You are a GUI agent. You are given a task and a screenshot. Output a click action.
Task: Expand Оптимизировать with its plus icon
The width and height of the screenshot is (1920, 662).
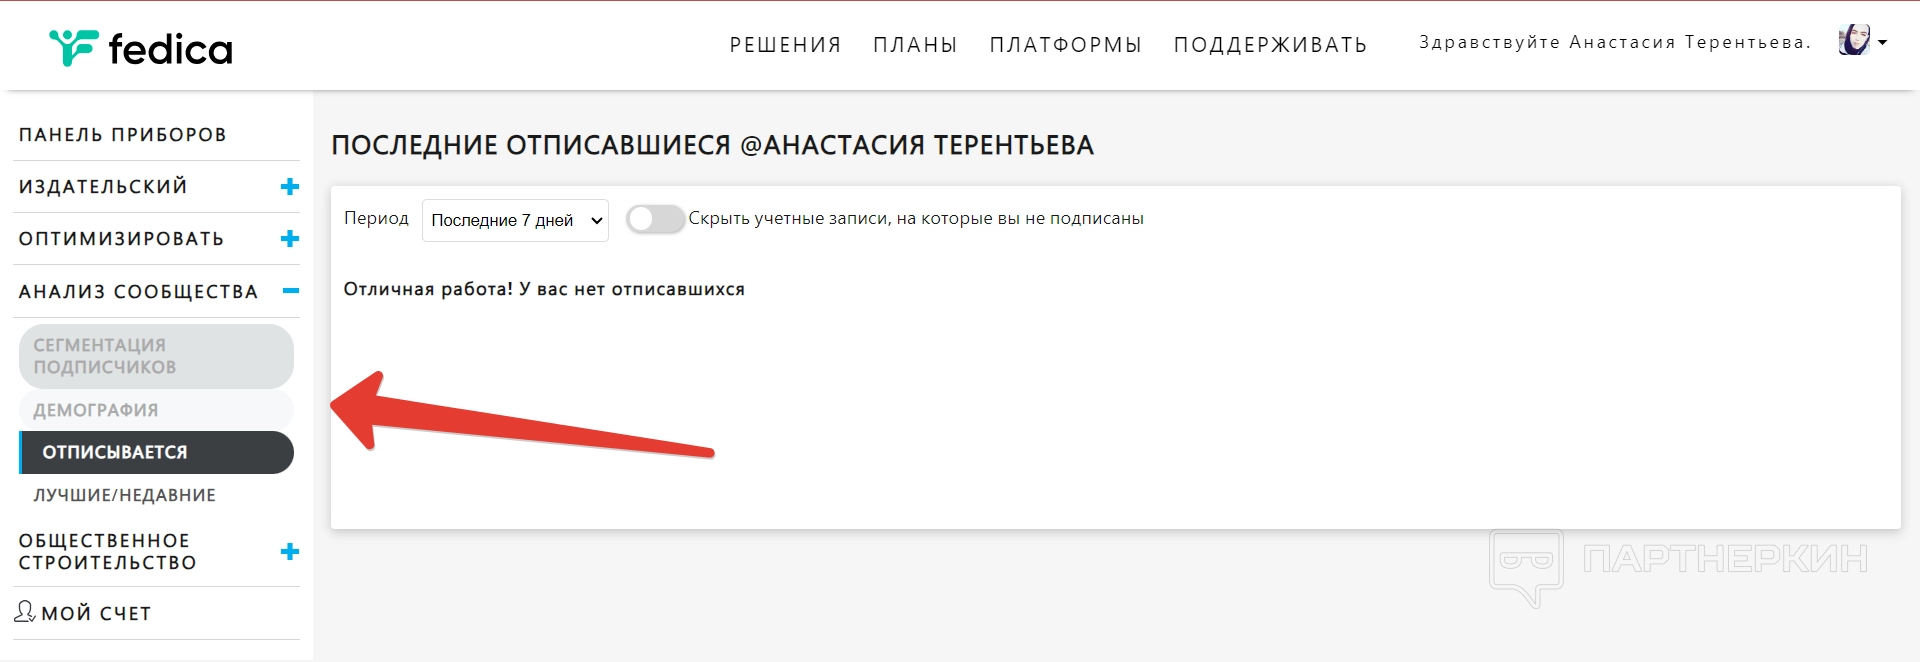290,239
